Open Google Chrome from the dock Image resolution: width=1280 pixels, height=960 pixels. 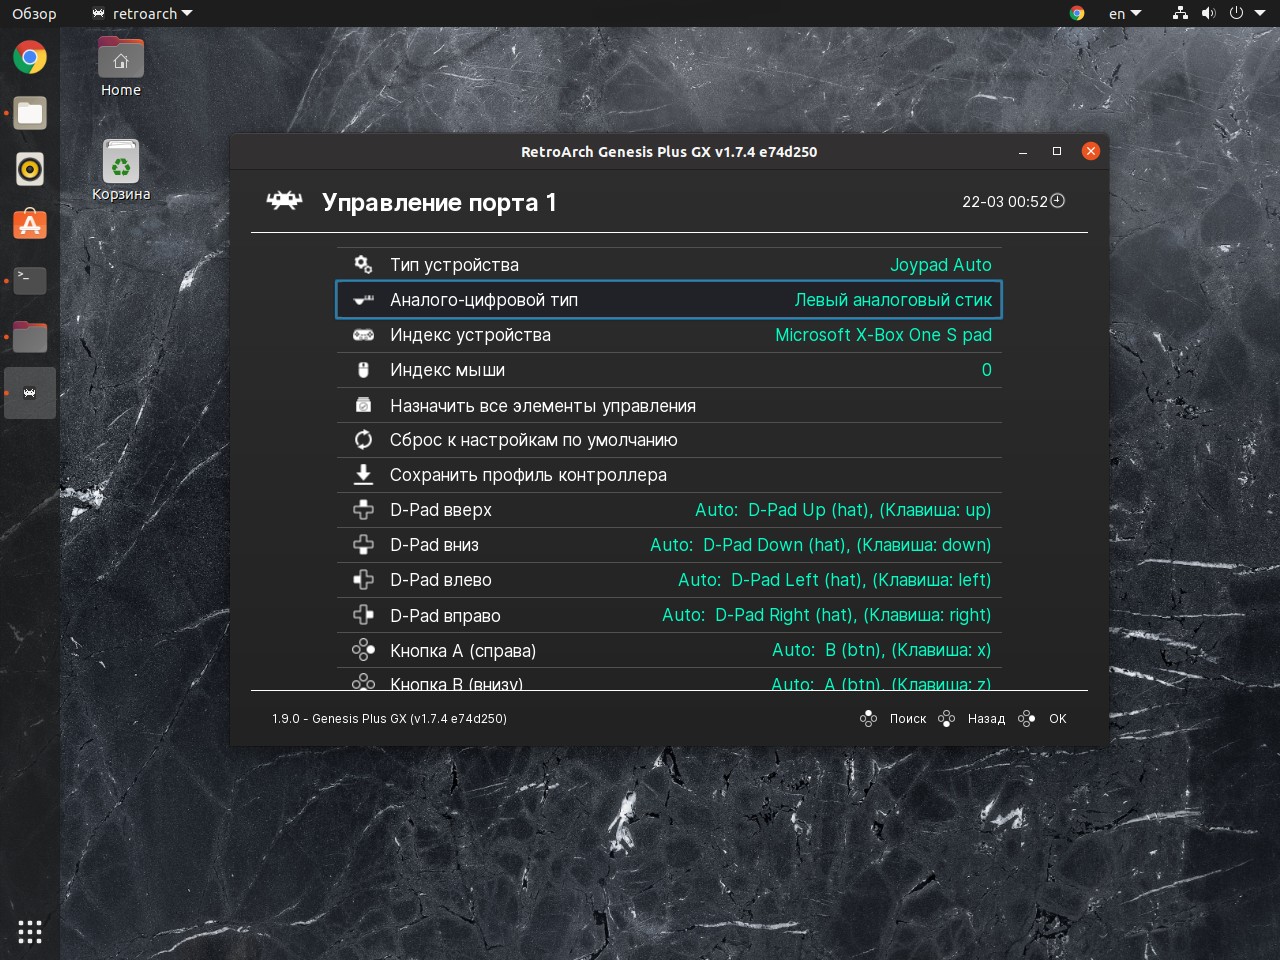point(30,57)
